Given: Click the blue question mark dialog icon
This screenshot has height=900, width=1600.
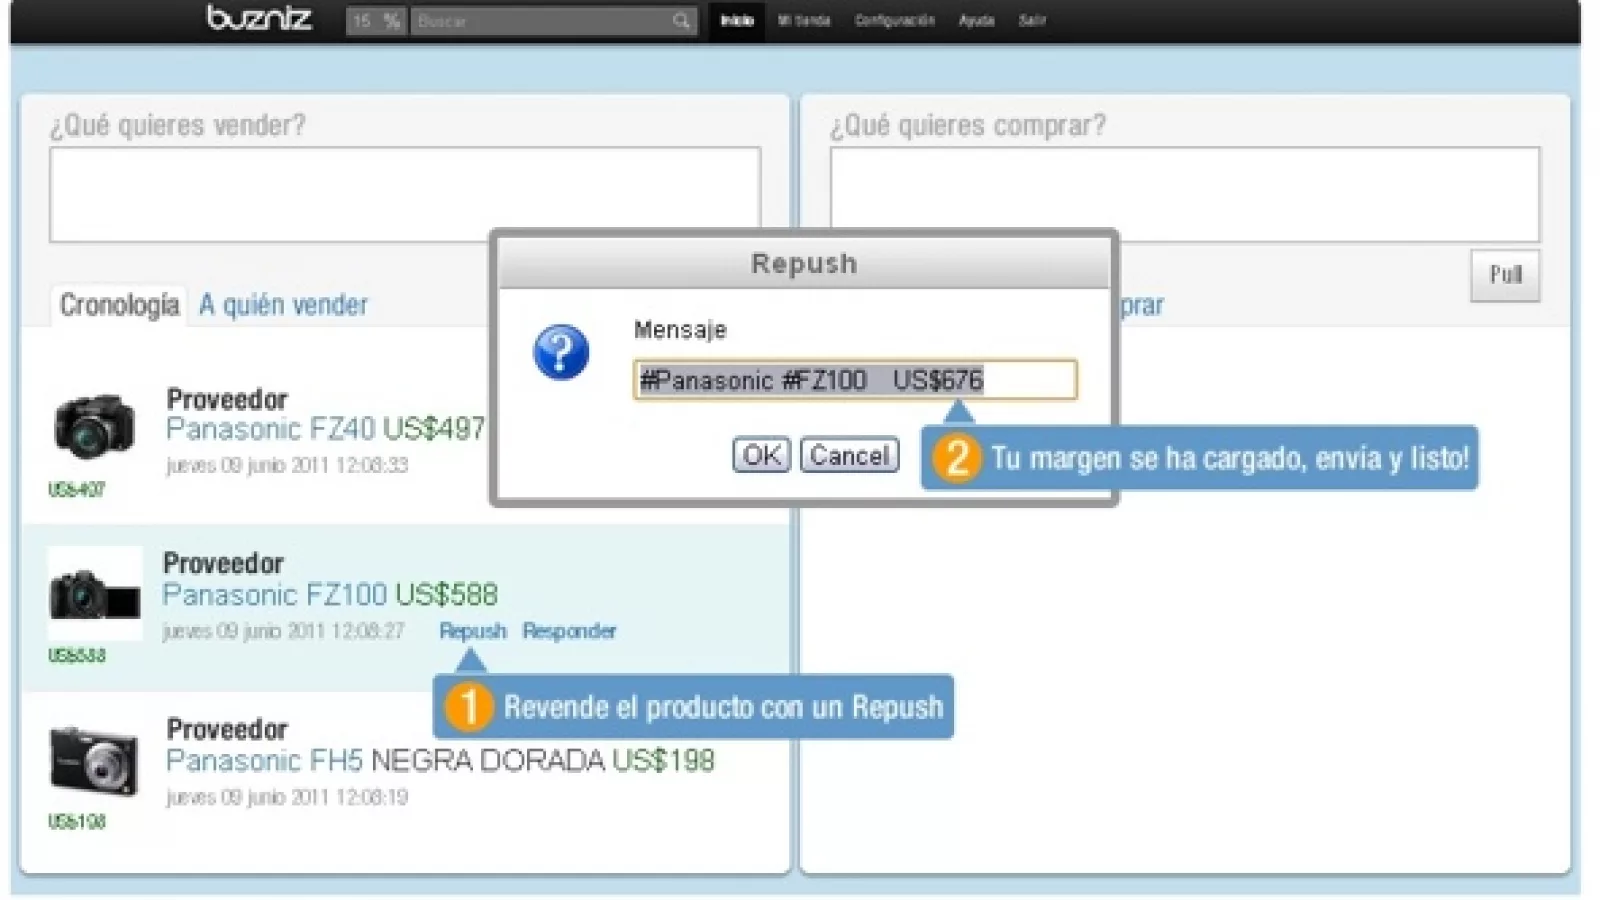Looking at the screenshot, I should (x=561, y=352).
